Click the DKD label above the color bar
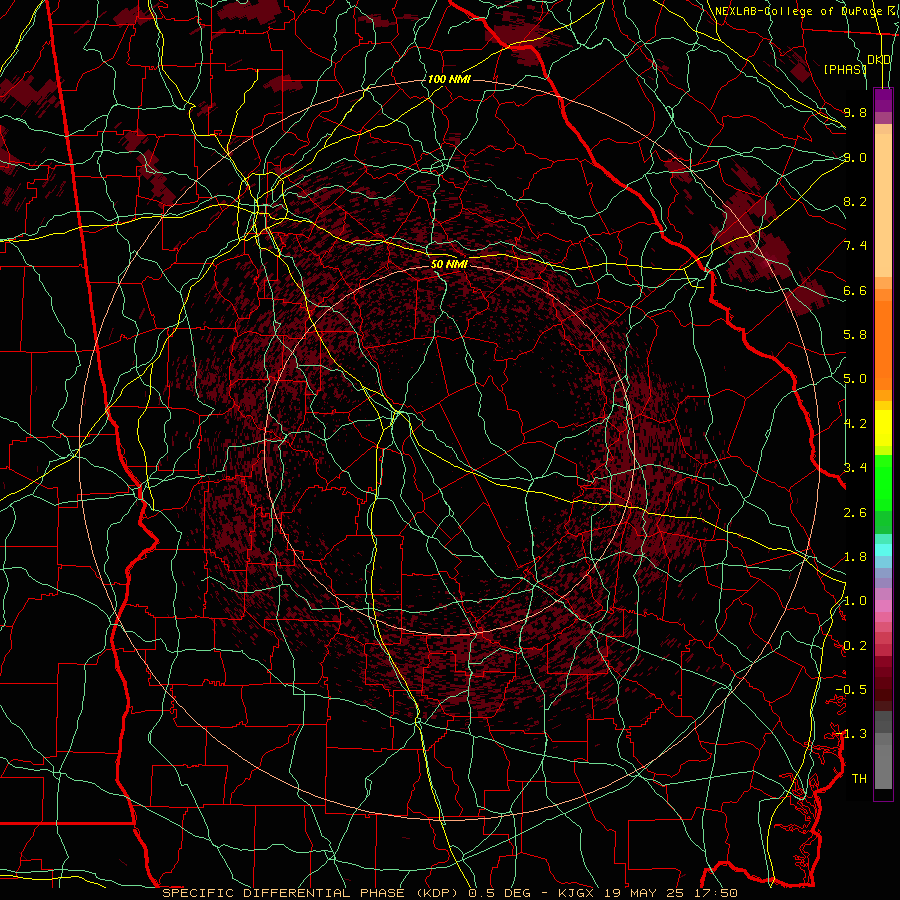 click(x=879, y=60)
